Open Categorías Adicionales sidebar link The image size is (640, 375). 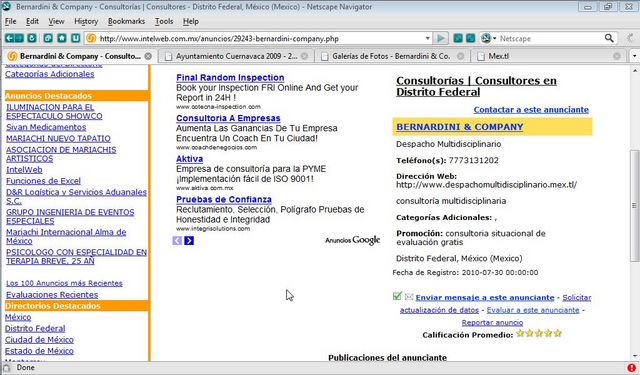click(x=49, y=74)
